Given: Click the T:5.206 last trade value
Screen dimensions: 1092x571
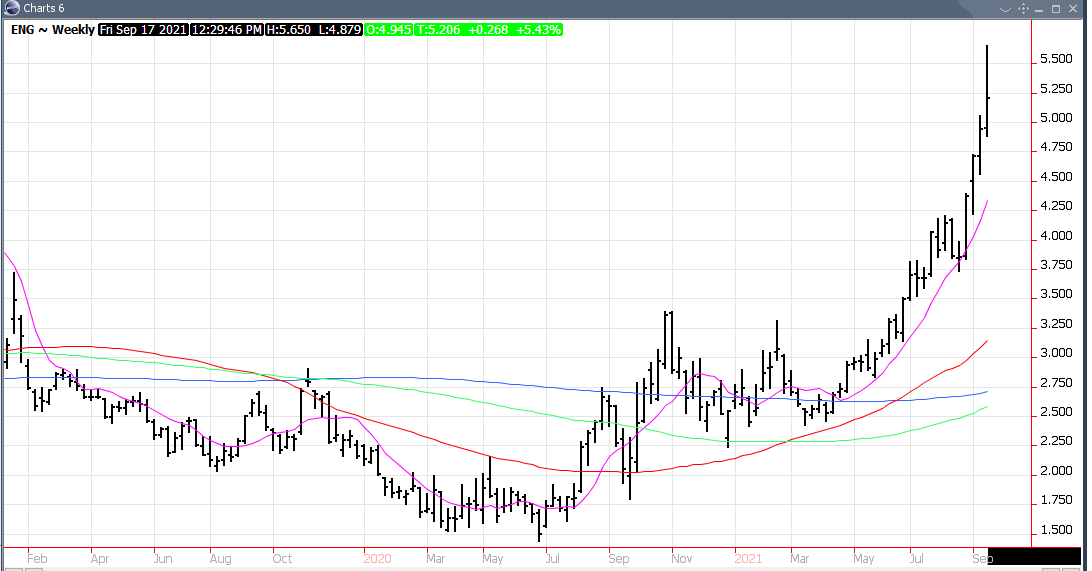Looking at the screenshot, I should 437,30.
